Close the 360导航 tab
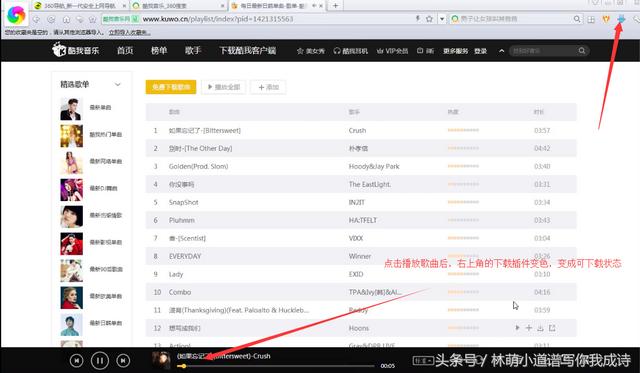Viewport: 640px width, 373px height. click(x=124, y=6)
